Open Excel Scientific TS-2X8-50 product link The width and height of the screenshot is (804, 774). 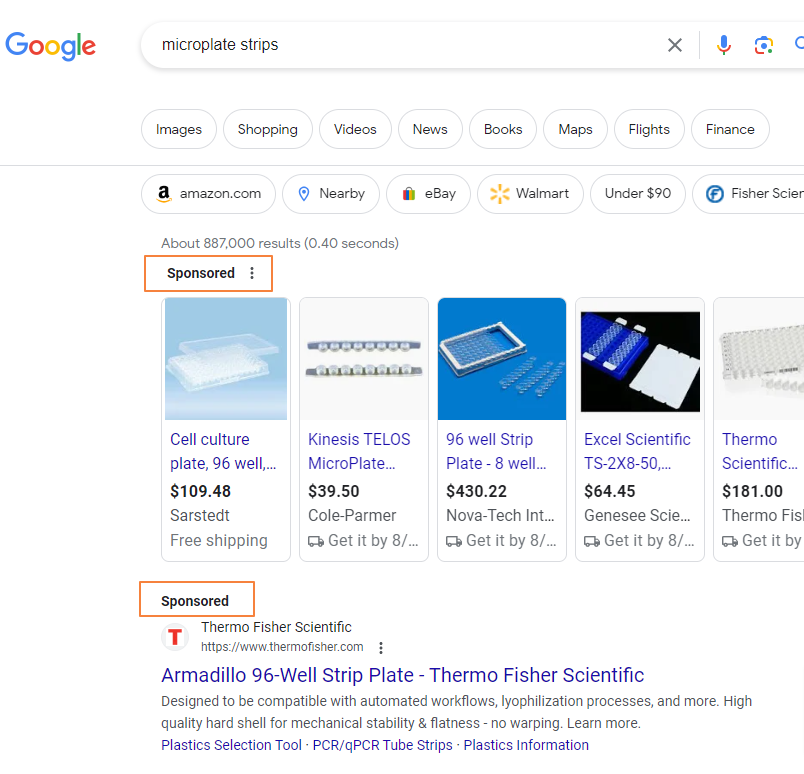637,451
